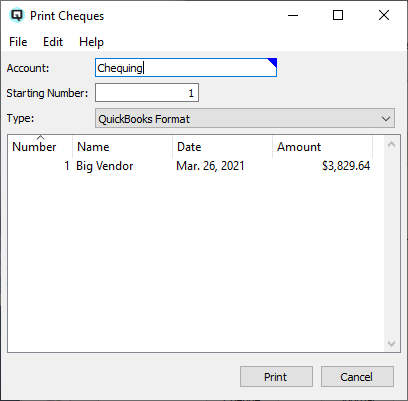This screenshot has height=401, width=408.
Task: Open the File menu
Action: tap(18, 42)
